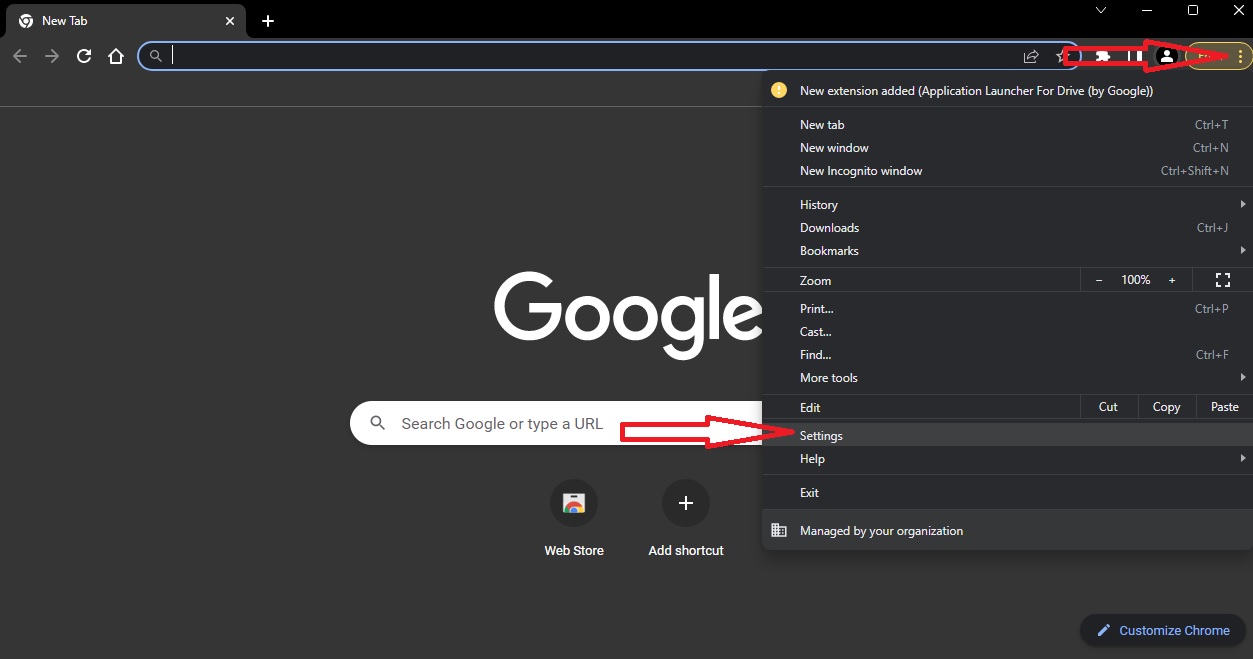Image resolution: width=1253 pixels, height=659 pixels.
Task: Select Cast from menu
Action: point(1007,332)
